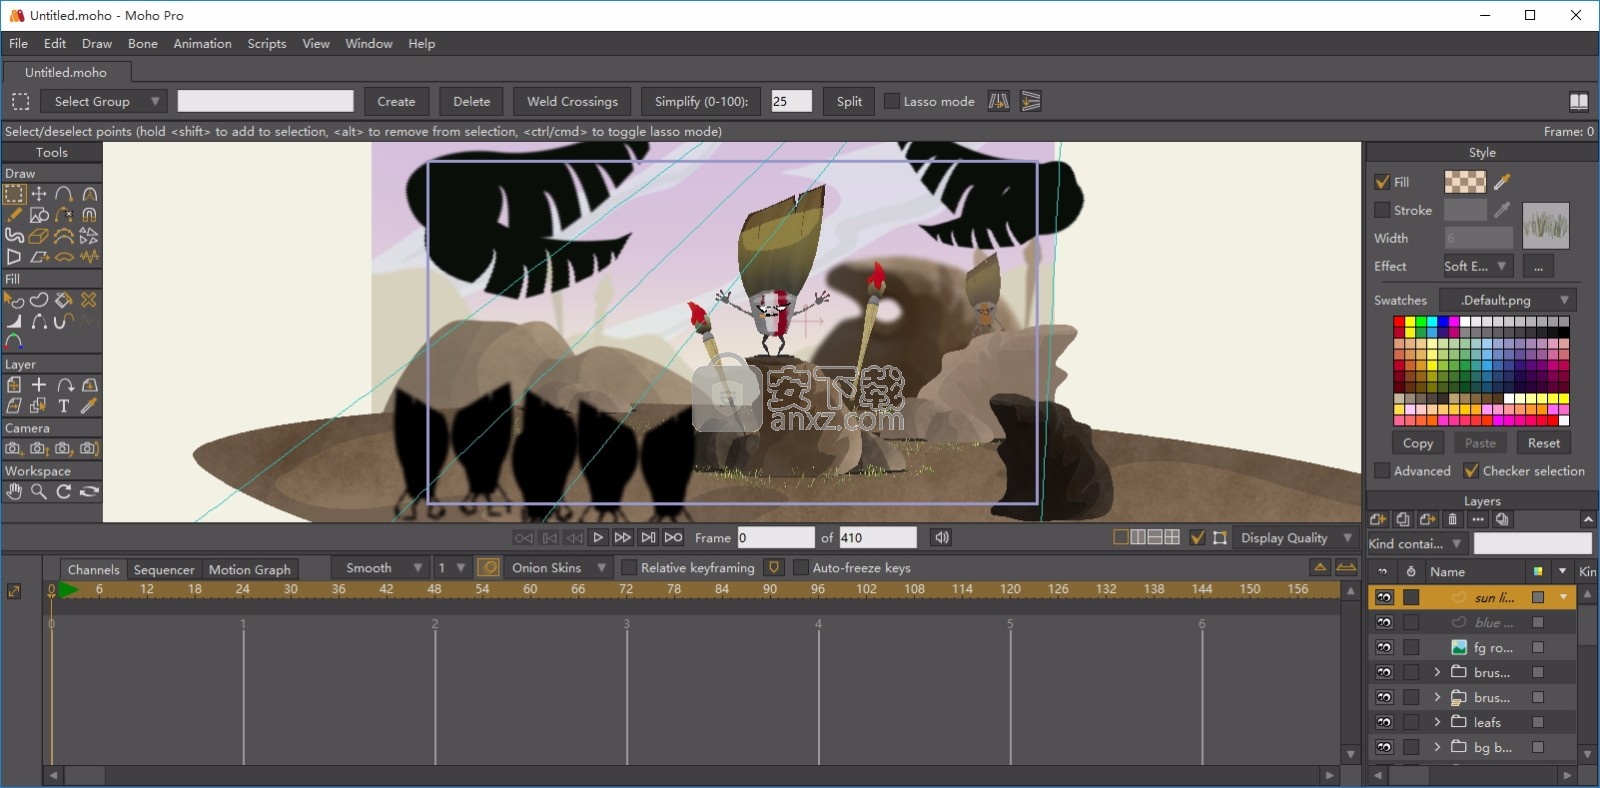Viewport: 1600px width, 788px height.
Task: Click the Weld Crossings button
Action: point(572,101)
